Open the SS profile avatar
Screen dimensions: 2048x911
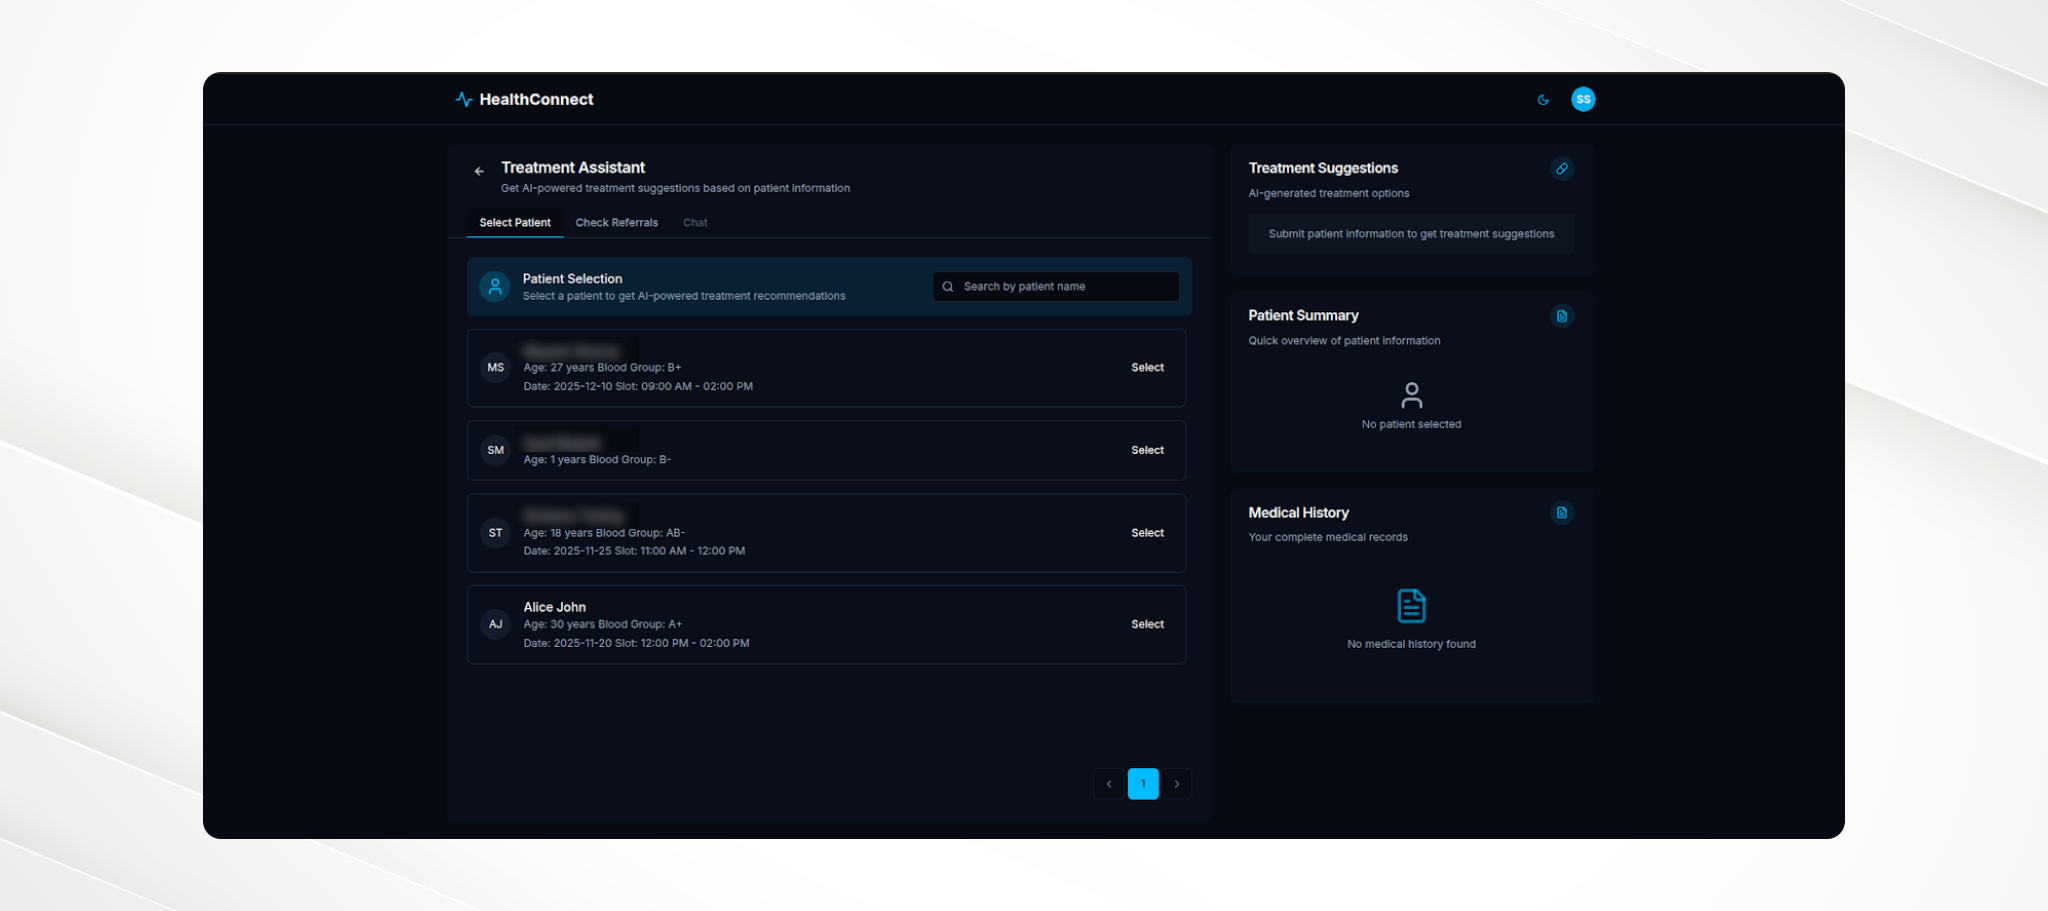(x=1584, y=99)
